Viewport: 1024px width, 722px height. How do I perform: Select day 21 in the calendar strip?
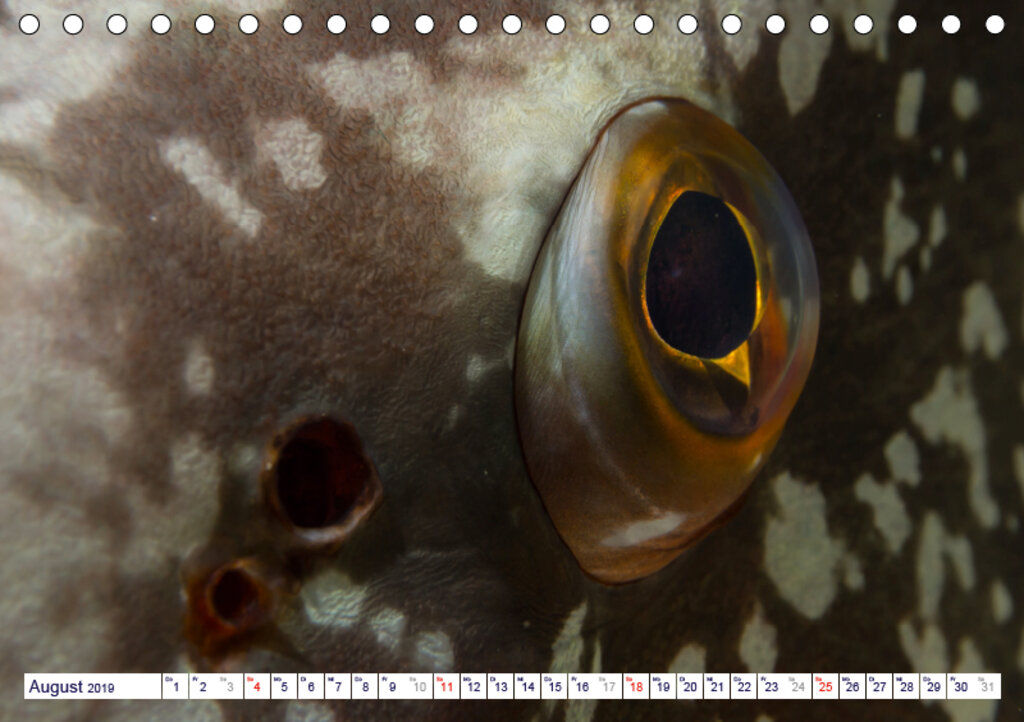click(x=717, y=686)
